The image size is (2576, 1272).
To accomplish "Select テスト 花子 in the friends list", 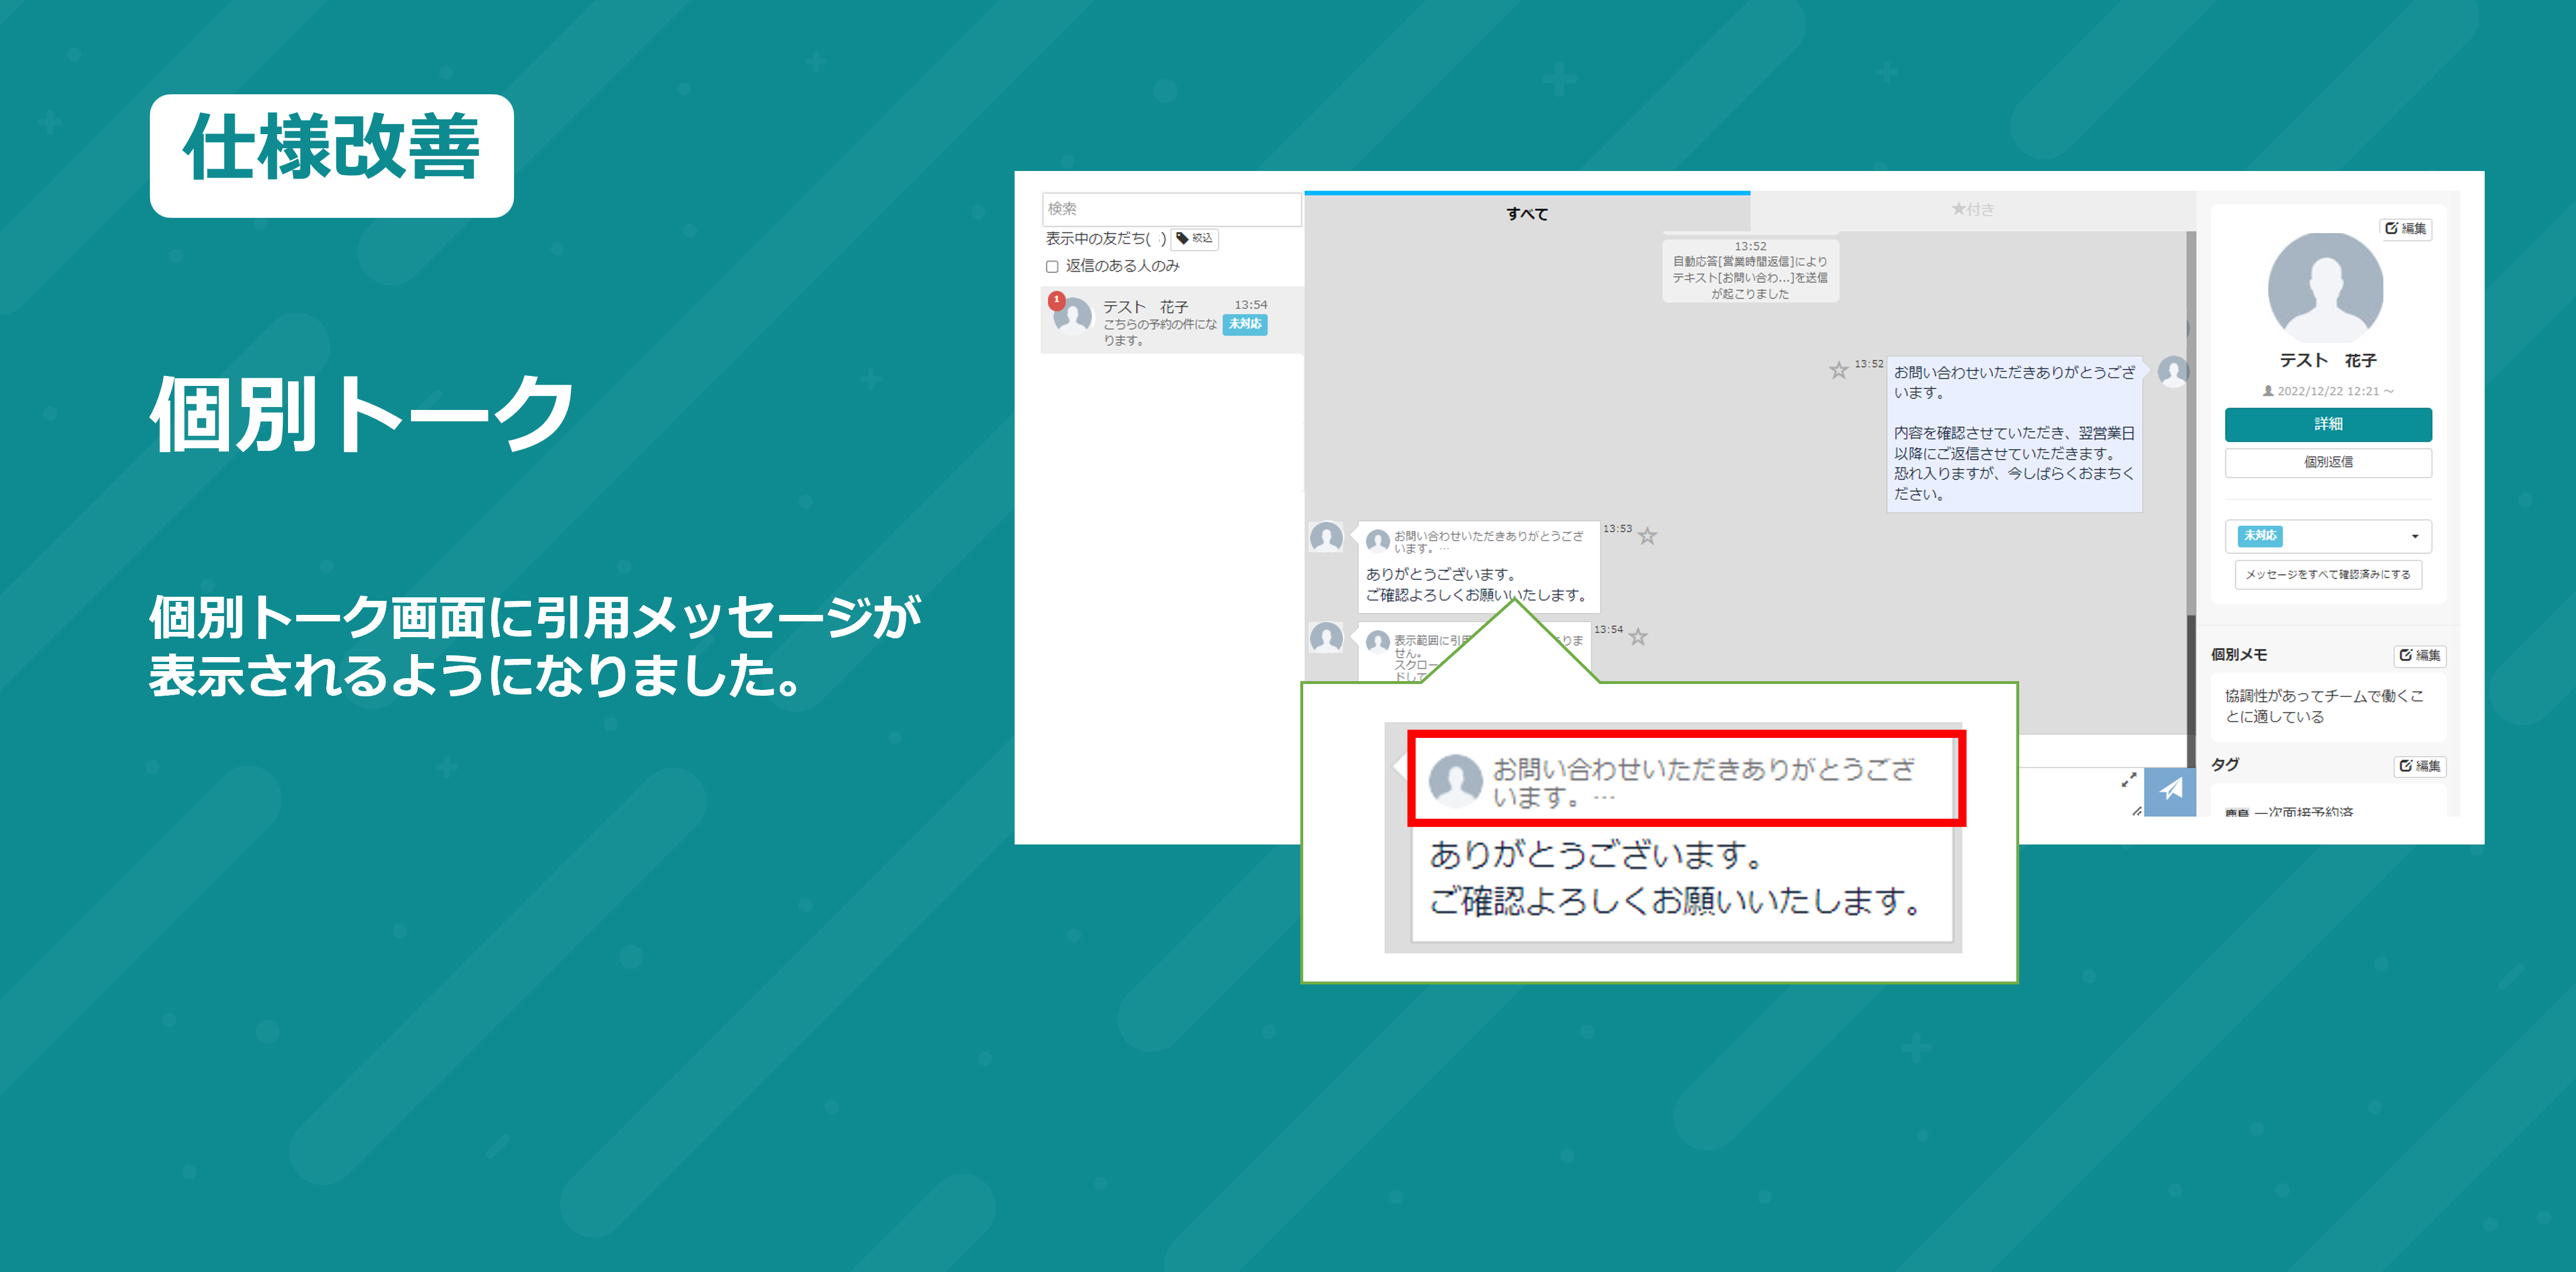I will [x=1171, y=320].
